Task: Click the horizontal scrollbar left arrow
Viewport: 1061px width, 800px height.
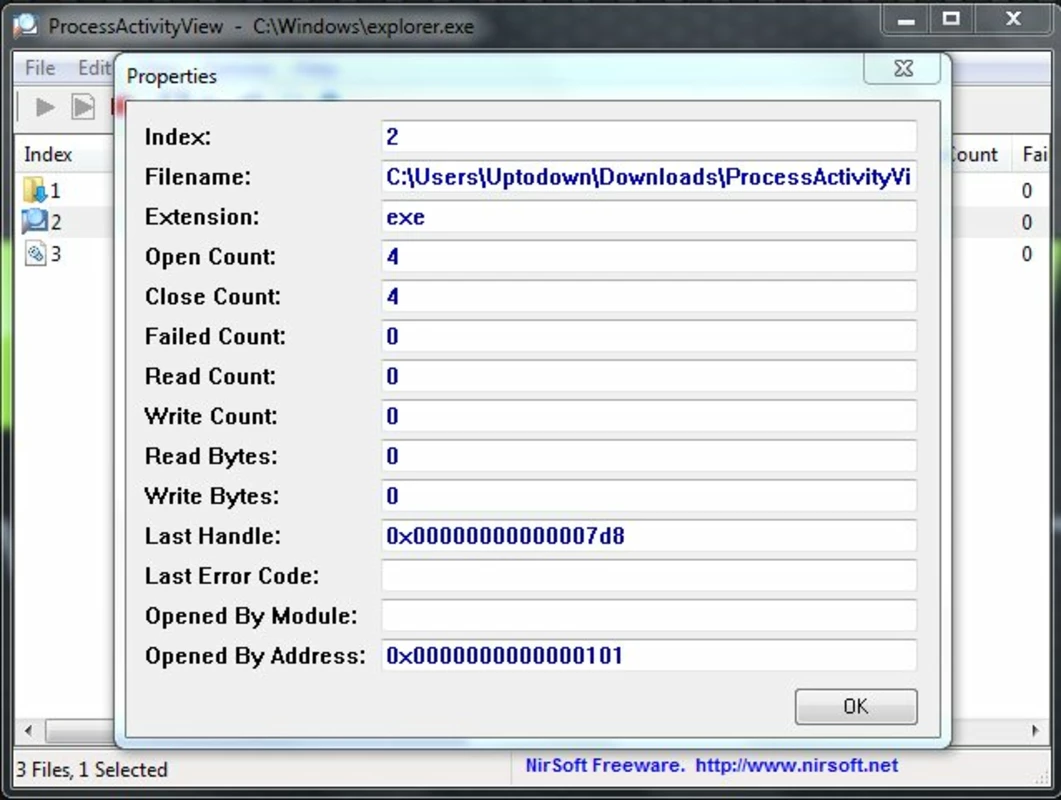Action: (x=28, y=730)
